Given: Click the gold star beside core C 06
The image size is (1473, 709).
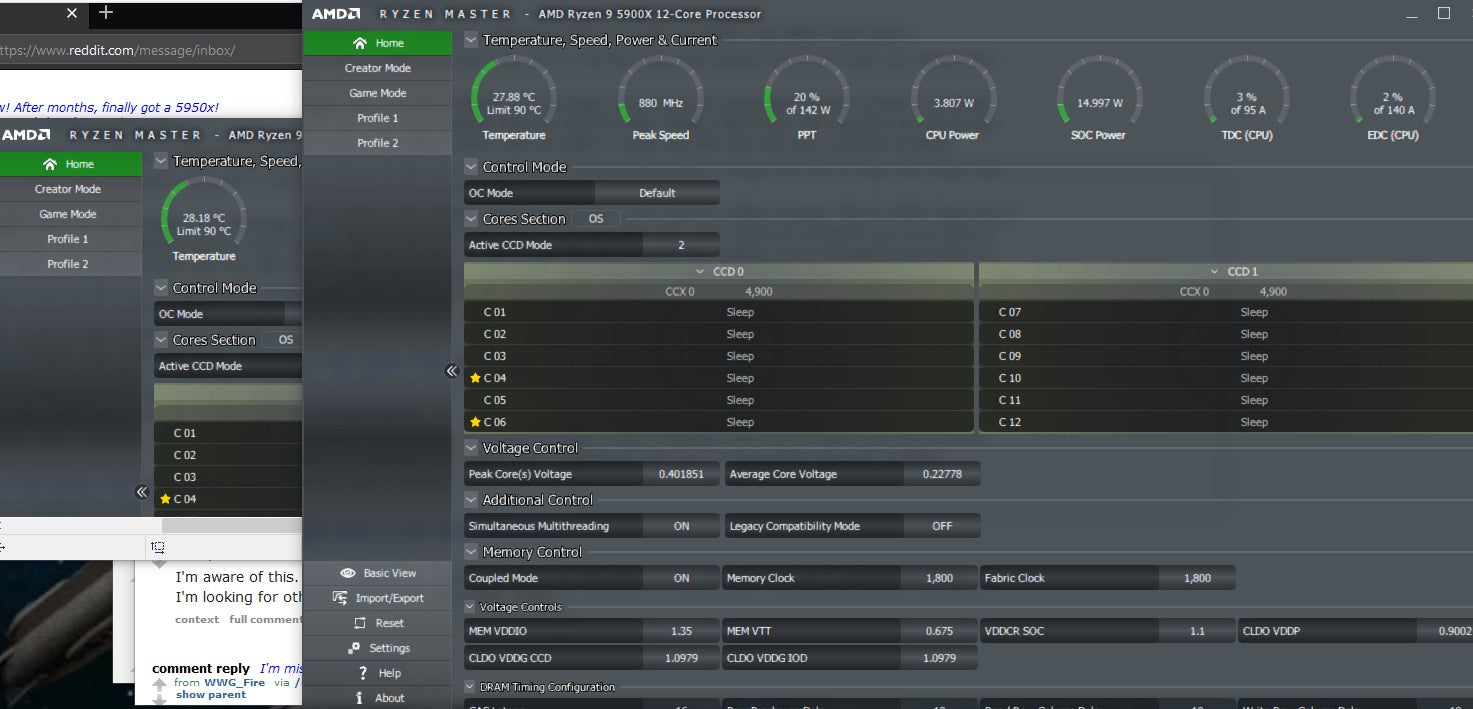Looking at the screenshot, I should pyautogui.click(x=475, y=422).
